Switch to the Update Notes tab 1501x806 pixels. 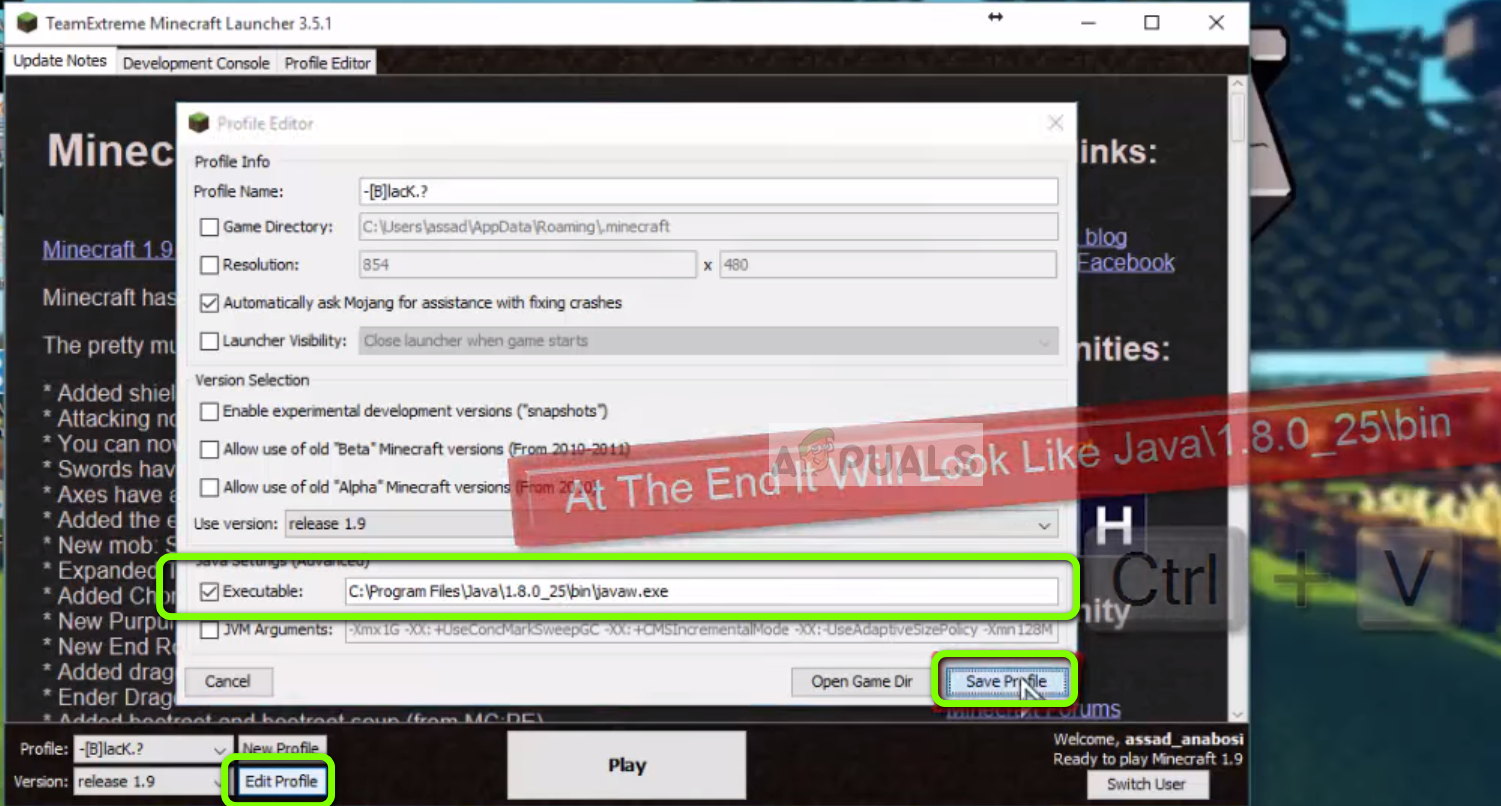pos(60,61)
